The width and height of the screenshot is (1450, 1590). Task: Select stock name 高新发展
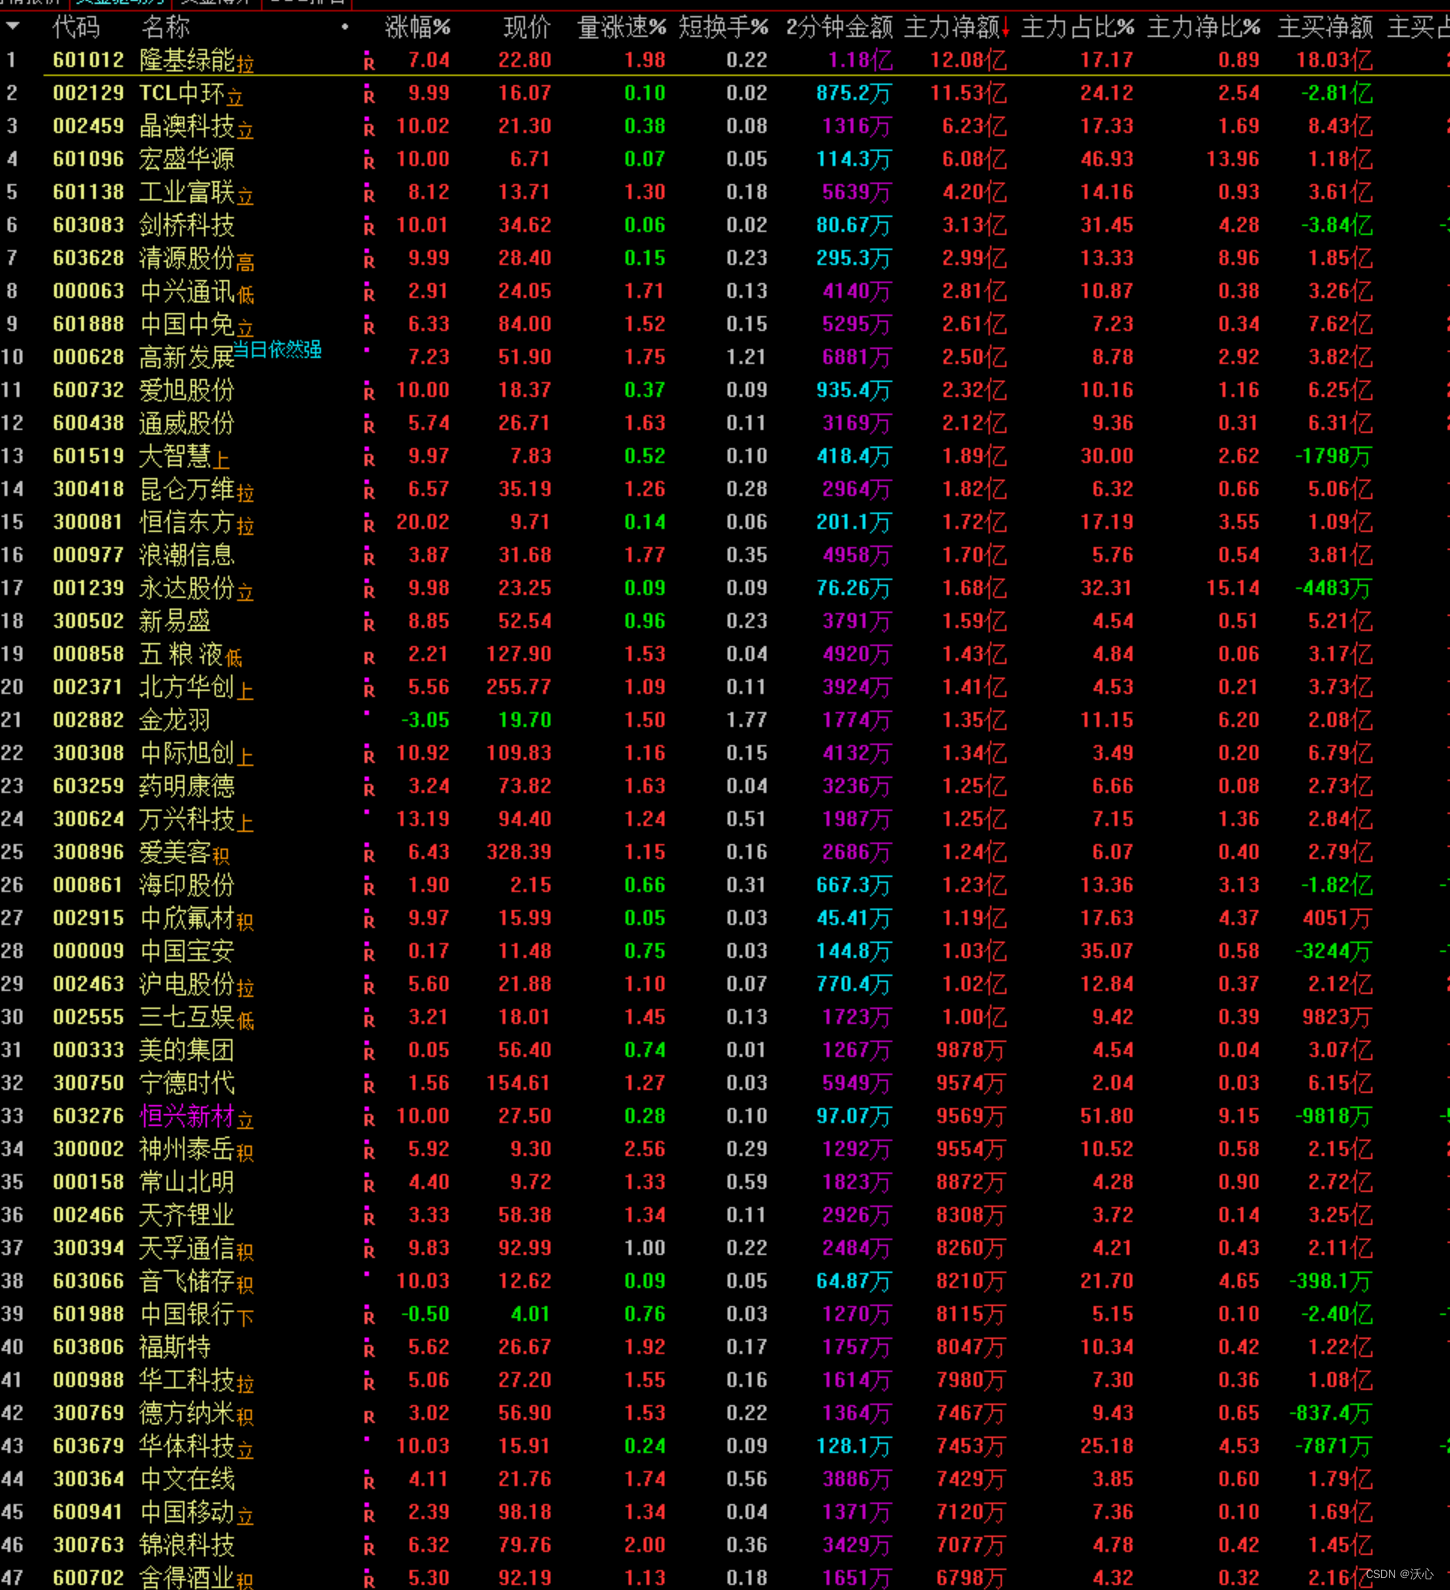[187, 357]
